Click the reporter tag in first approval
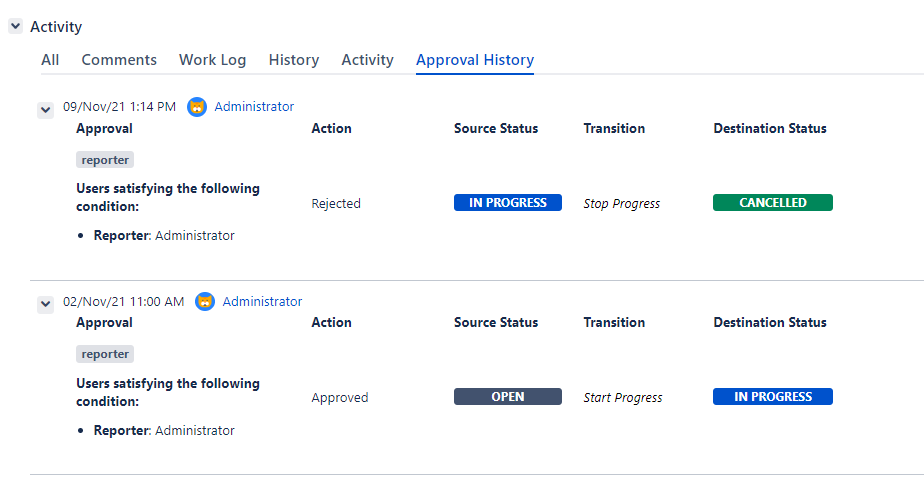The width and height of the screenshot is (924, 488). 105,160
